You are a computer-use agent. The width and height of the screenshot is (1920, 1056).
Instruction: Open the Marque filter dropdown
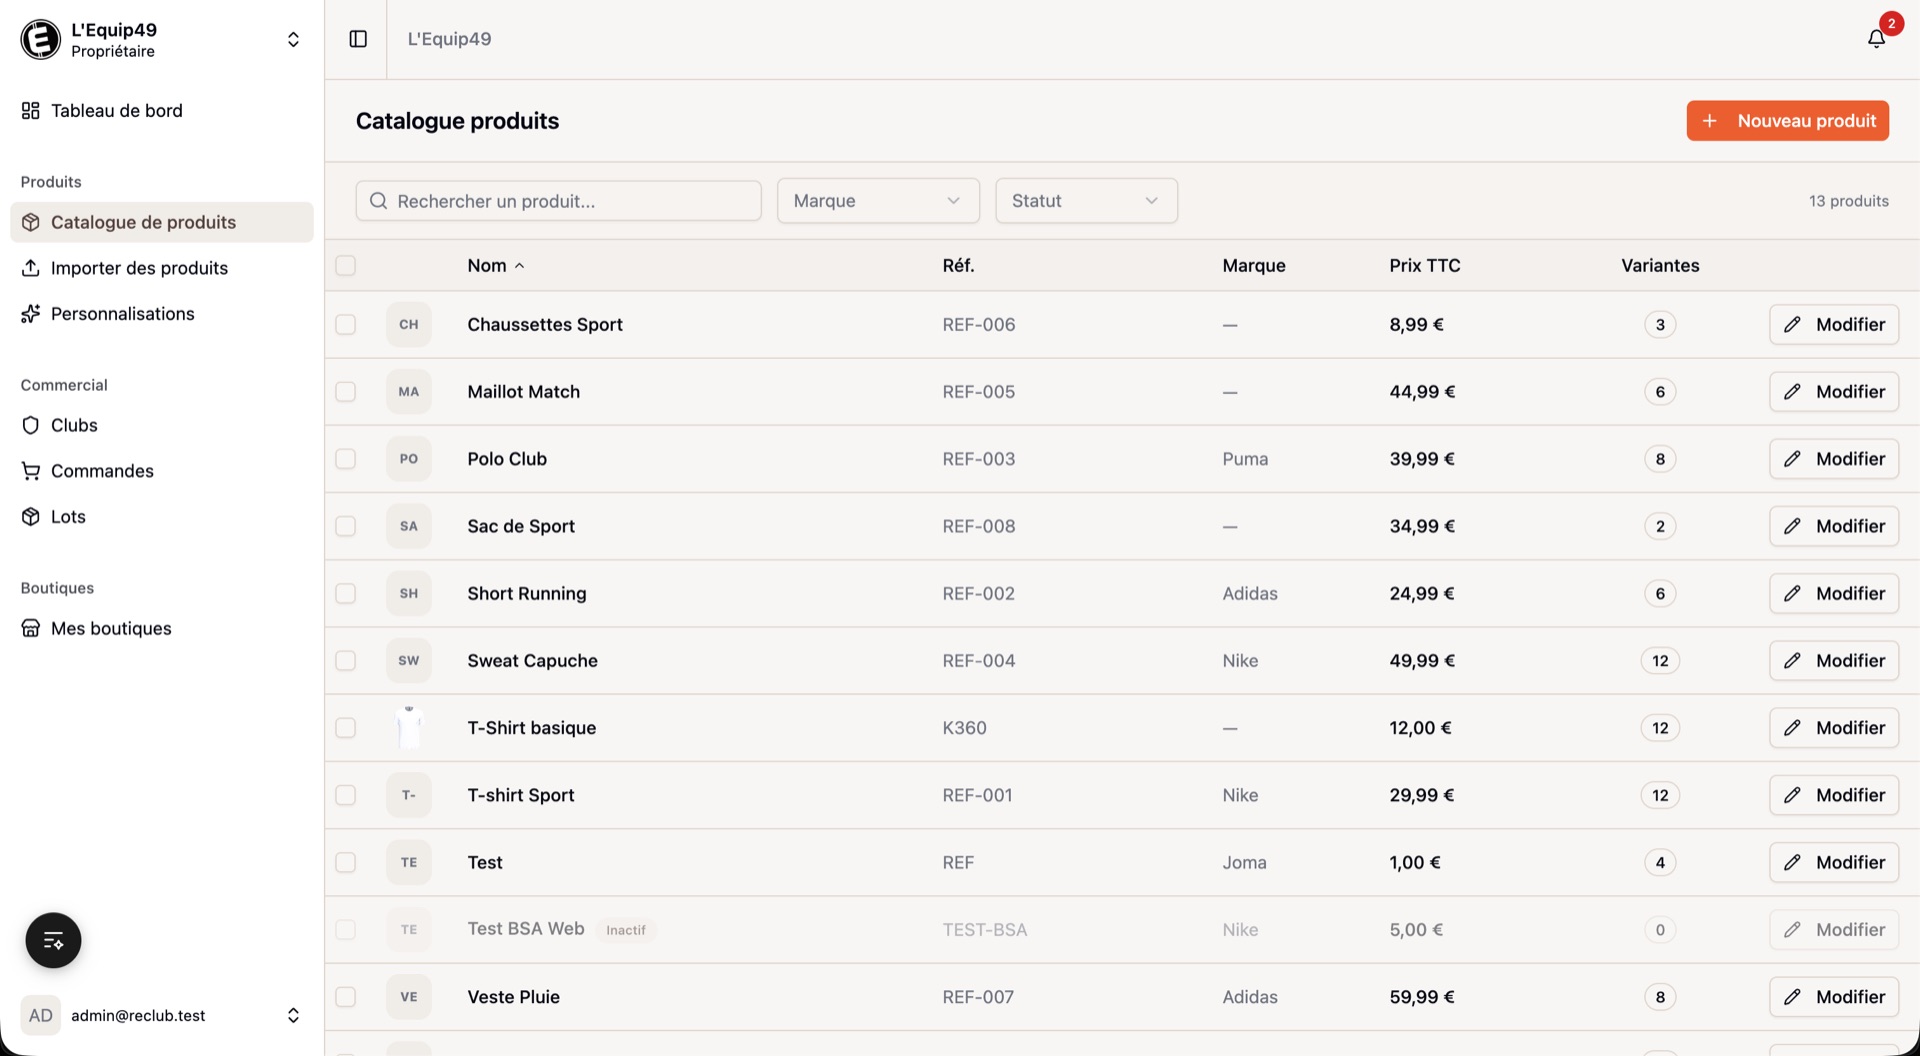click(877, 201)
